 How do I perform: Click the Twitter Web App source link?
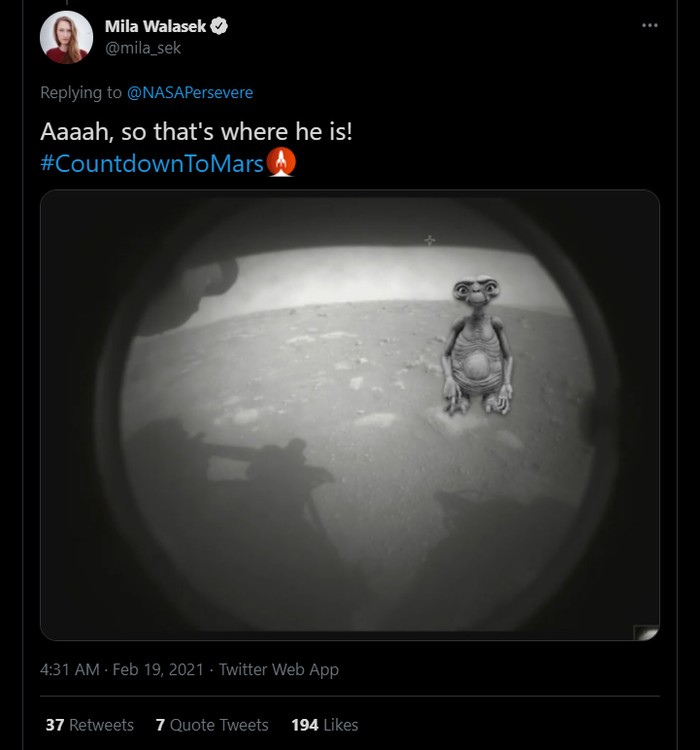pos(279,669)
